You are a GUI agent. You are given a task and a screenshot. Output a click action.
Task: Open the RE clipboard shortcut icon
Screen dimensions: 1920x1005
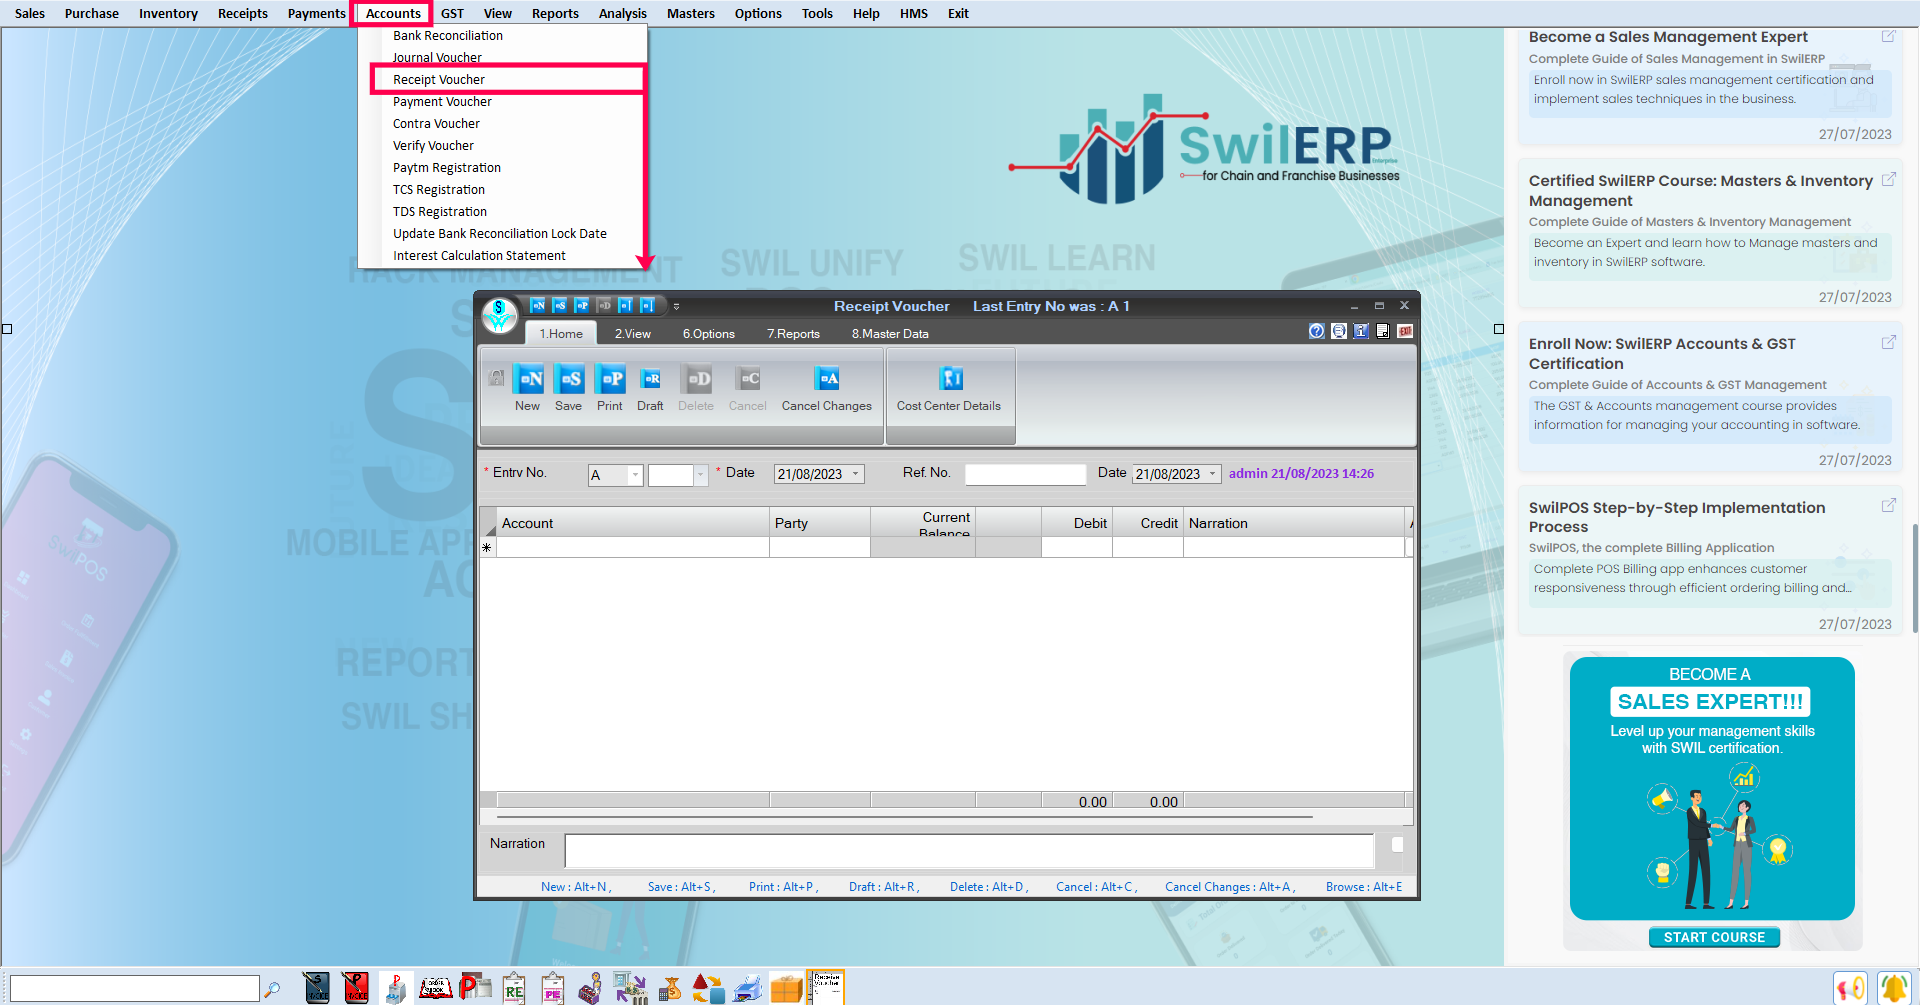(514, 988)
